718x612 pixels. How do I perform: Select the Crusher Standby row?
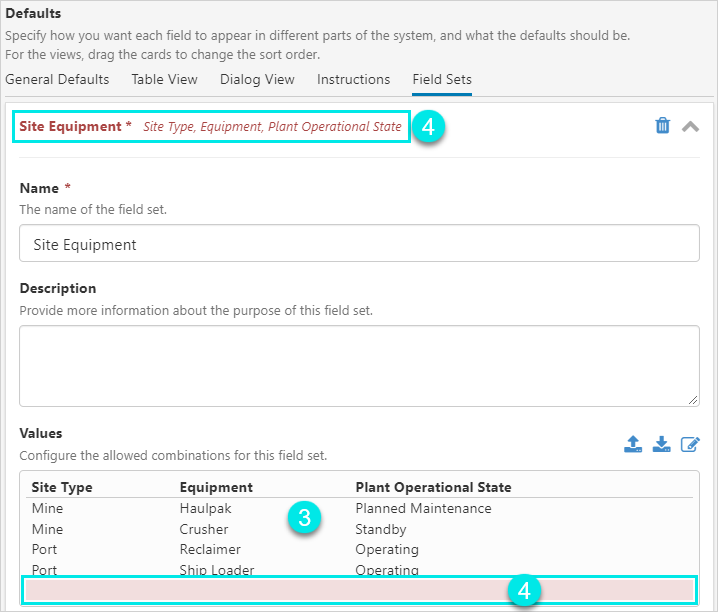[x=204, y=529]
